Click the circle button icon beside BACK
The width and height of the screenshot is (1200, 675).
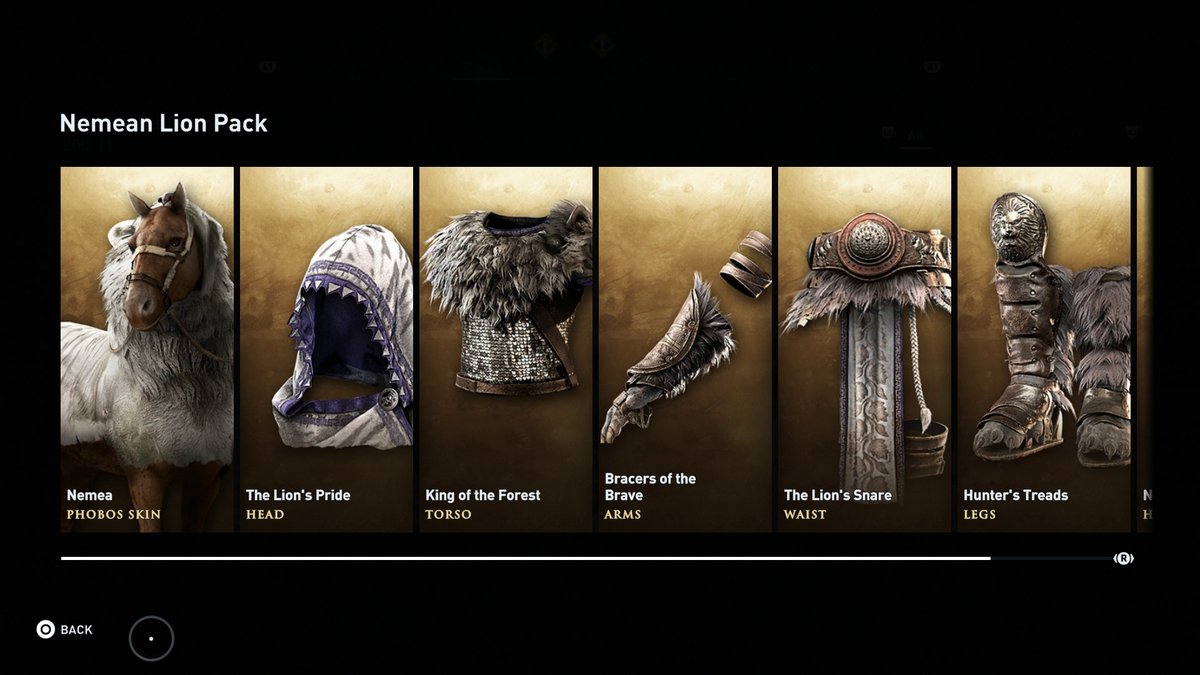coord(45,629)
